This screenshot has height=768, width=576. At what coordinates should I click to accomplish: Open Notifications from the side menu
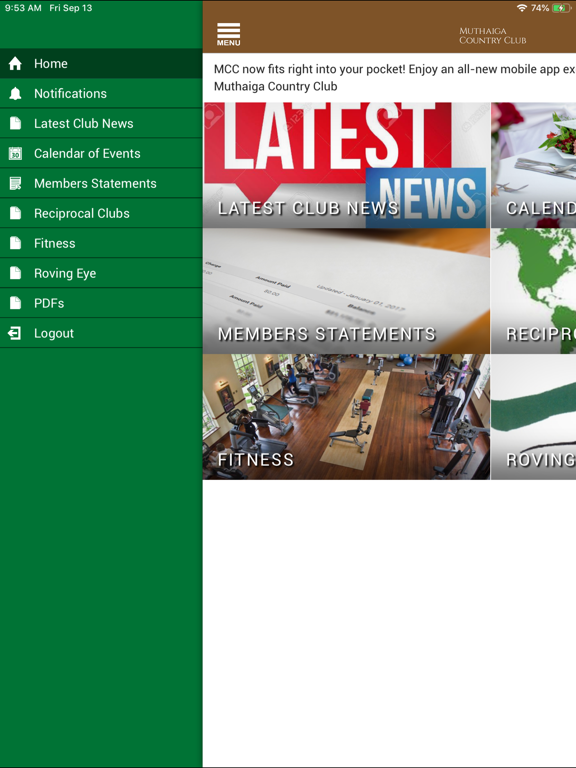(101, 94)
